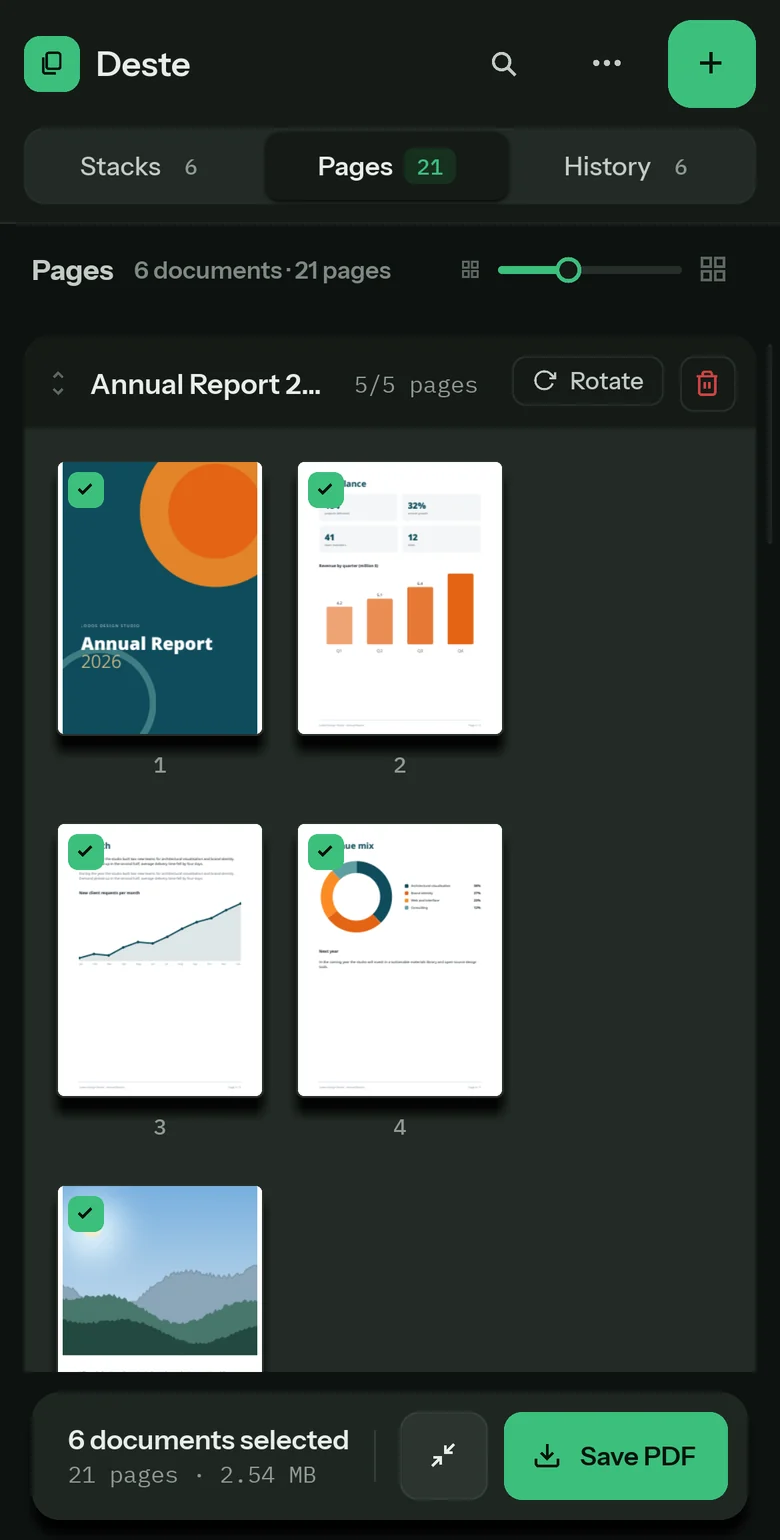This screenshot has height=1540, width=780.
Task: Collapse the Annual Report document group
Action: (x=58, y=384)
